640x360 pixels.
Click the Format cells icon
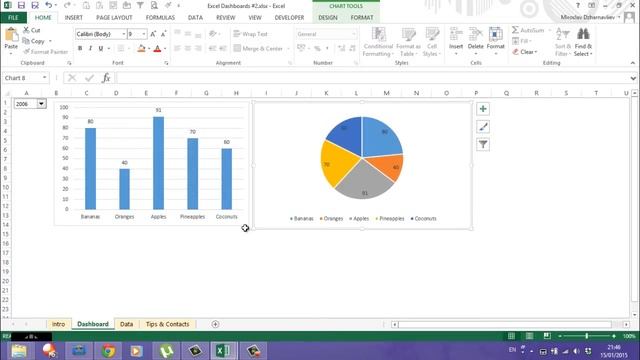click(x=496, y=34)
